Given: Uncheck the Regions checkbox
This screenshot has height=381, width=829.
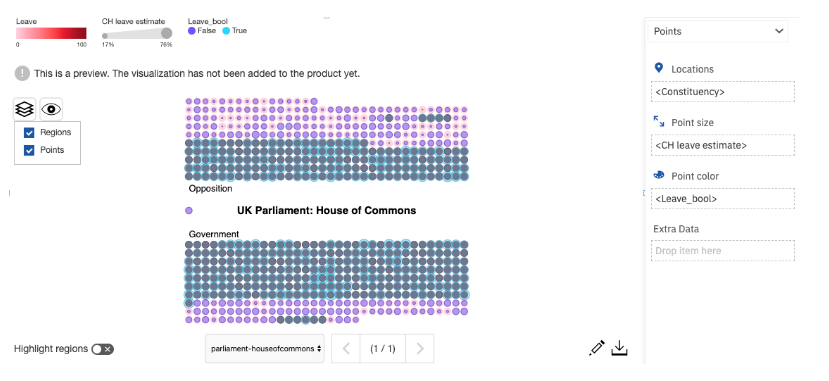Looking at the screenshot, I should (x=30, y=133).
